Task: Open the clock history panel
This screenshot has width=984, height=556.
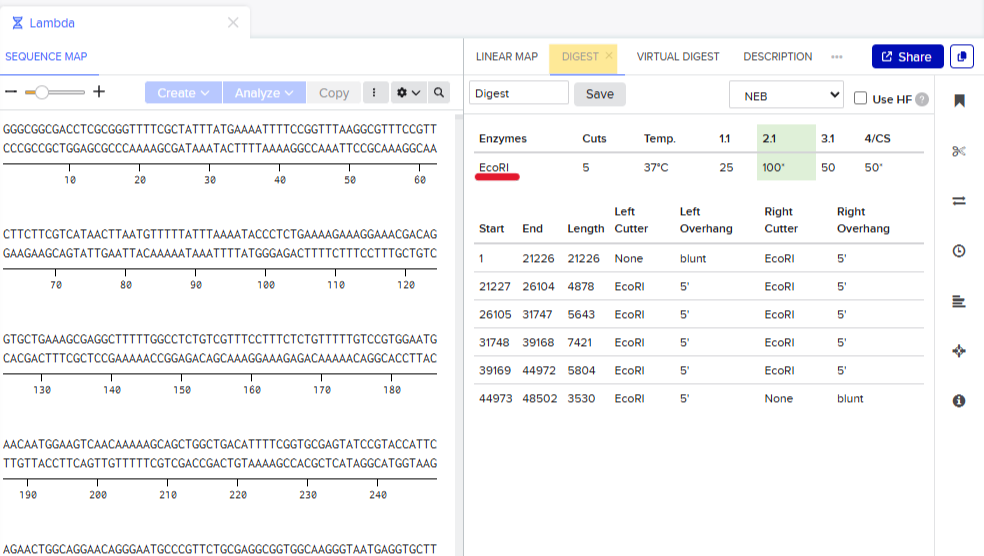Action: [959, 251]
